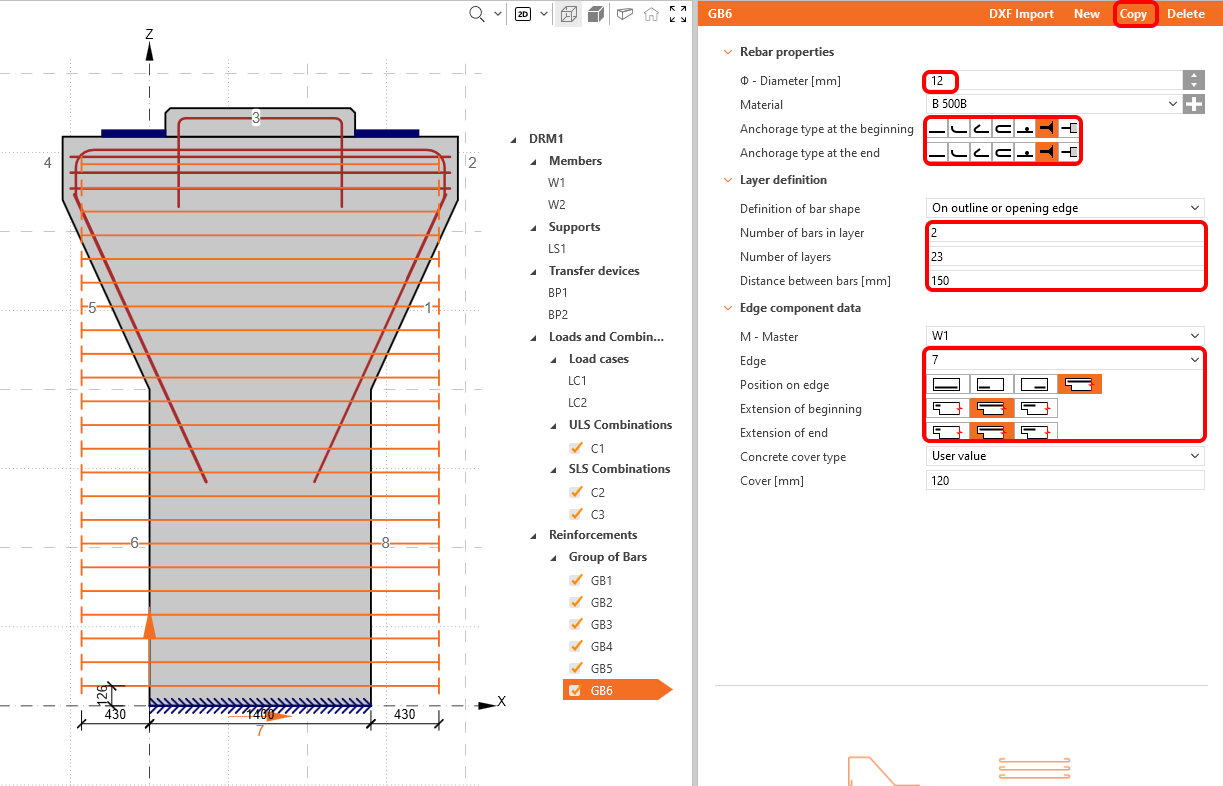Click the plus icon beside Material
This screenshot has height=786, width=1223.
point(1194,104)
